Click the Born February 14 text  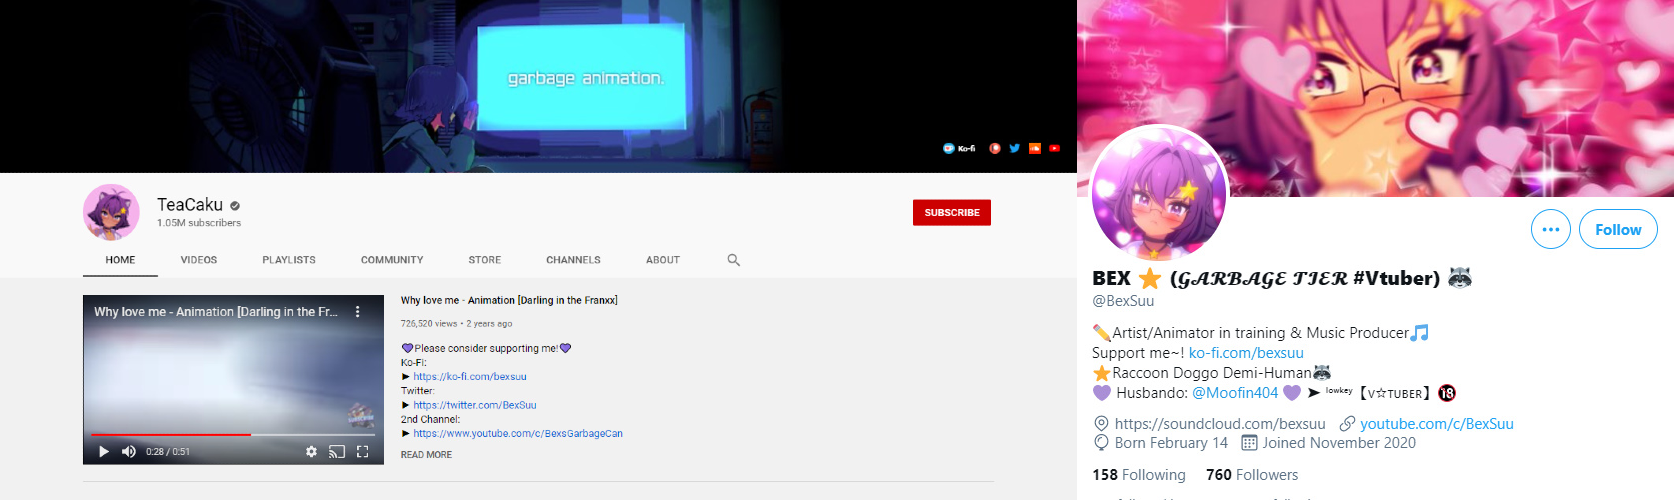(1171, 443)
